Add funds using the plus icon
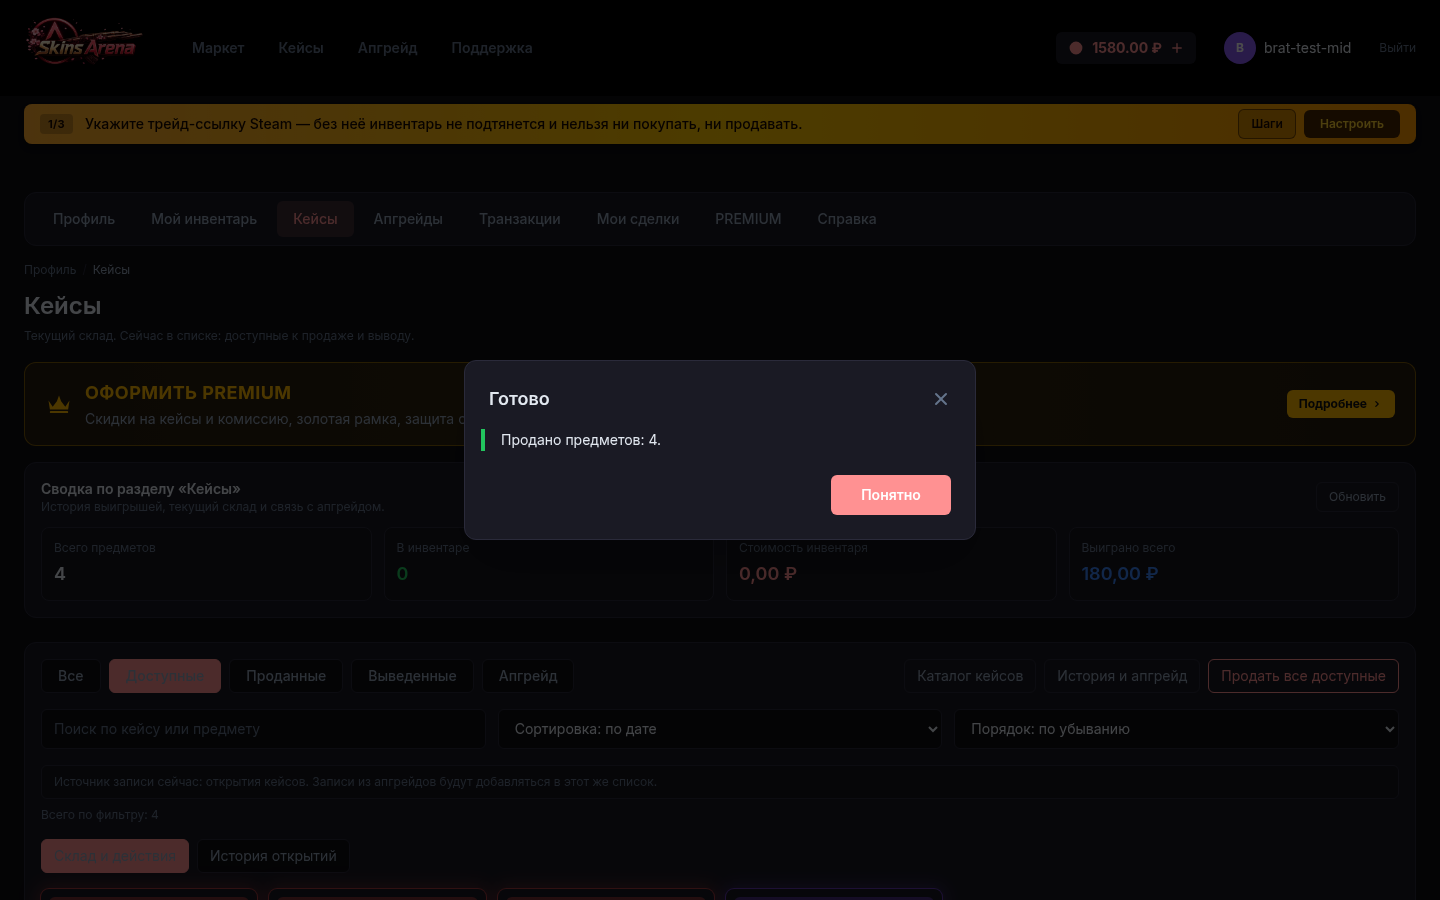This screenshot has height=900, width=1440. pos(1177,48)
